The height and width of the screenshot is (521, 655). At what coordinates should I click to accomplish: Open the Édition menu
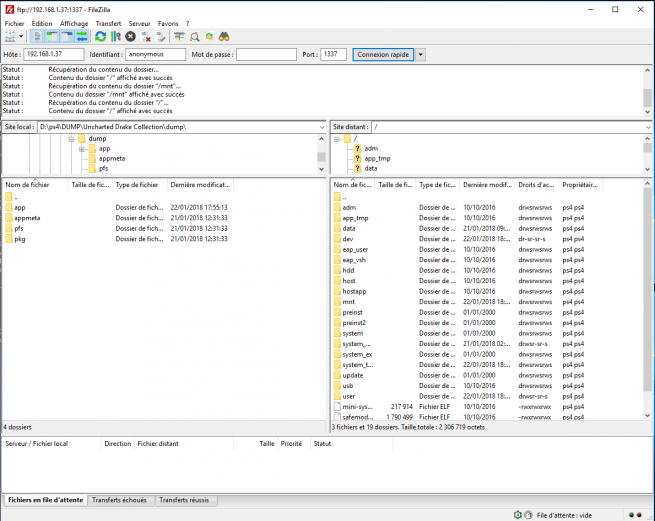pyautogui.click(x=42, y=23)
